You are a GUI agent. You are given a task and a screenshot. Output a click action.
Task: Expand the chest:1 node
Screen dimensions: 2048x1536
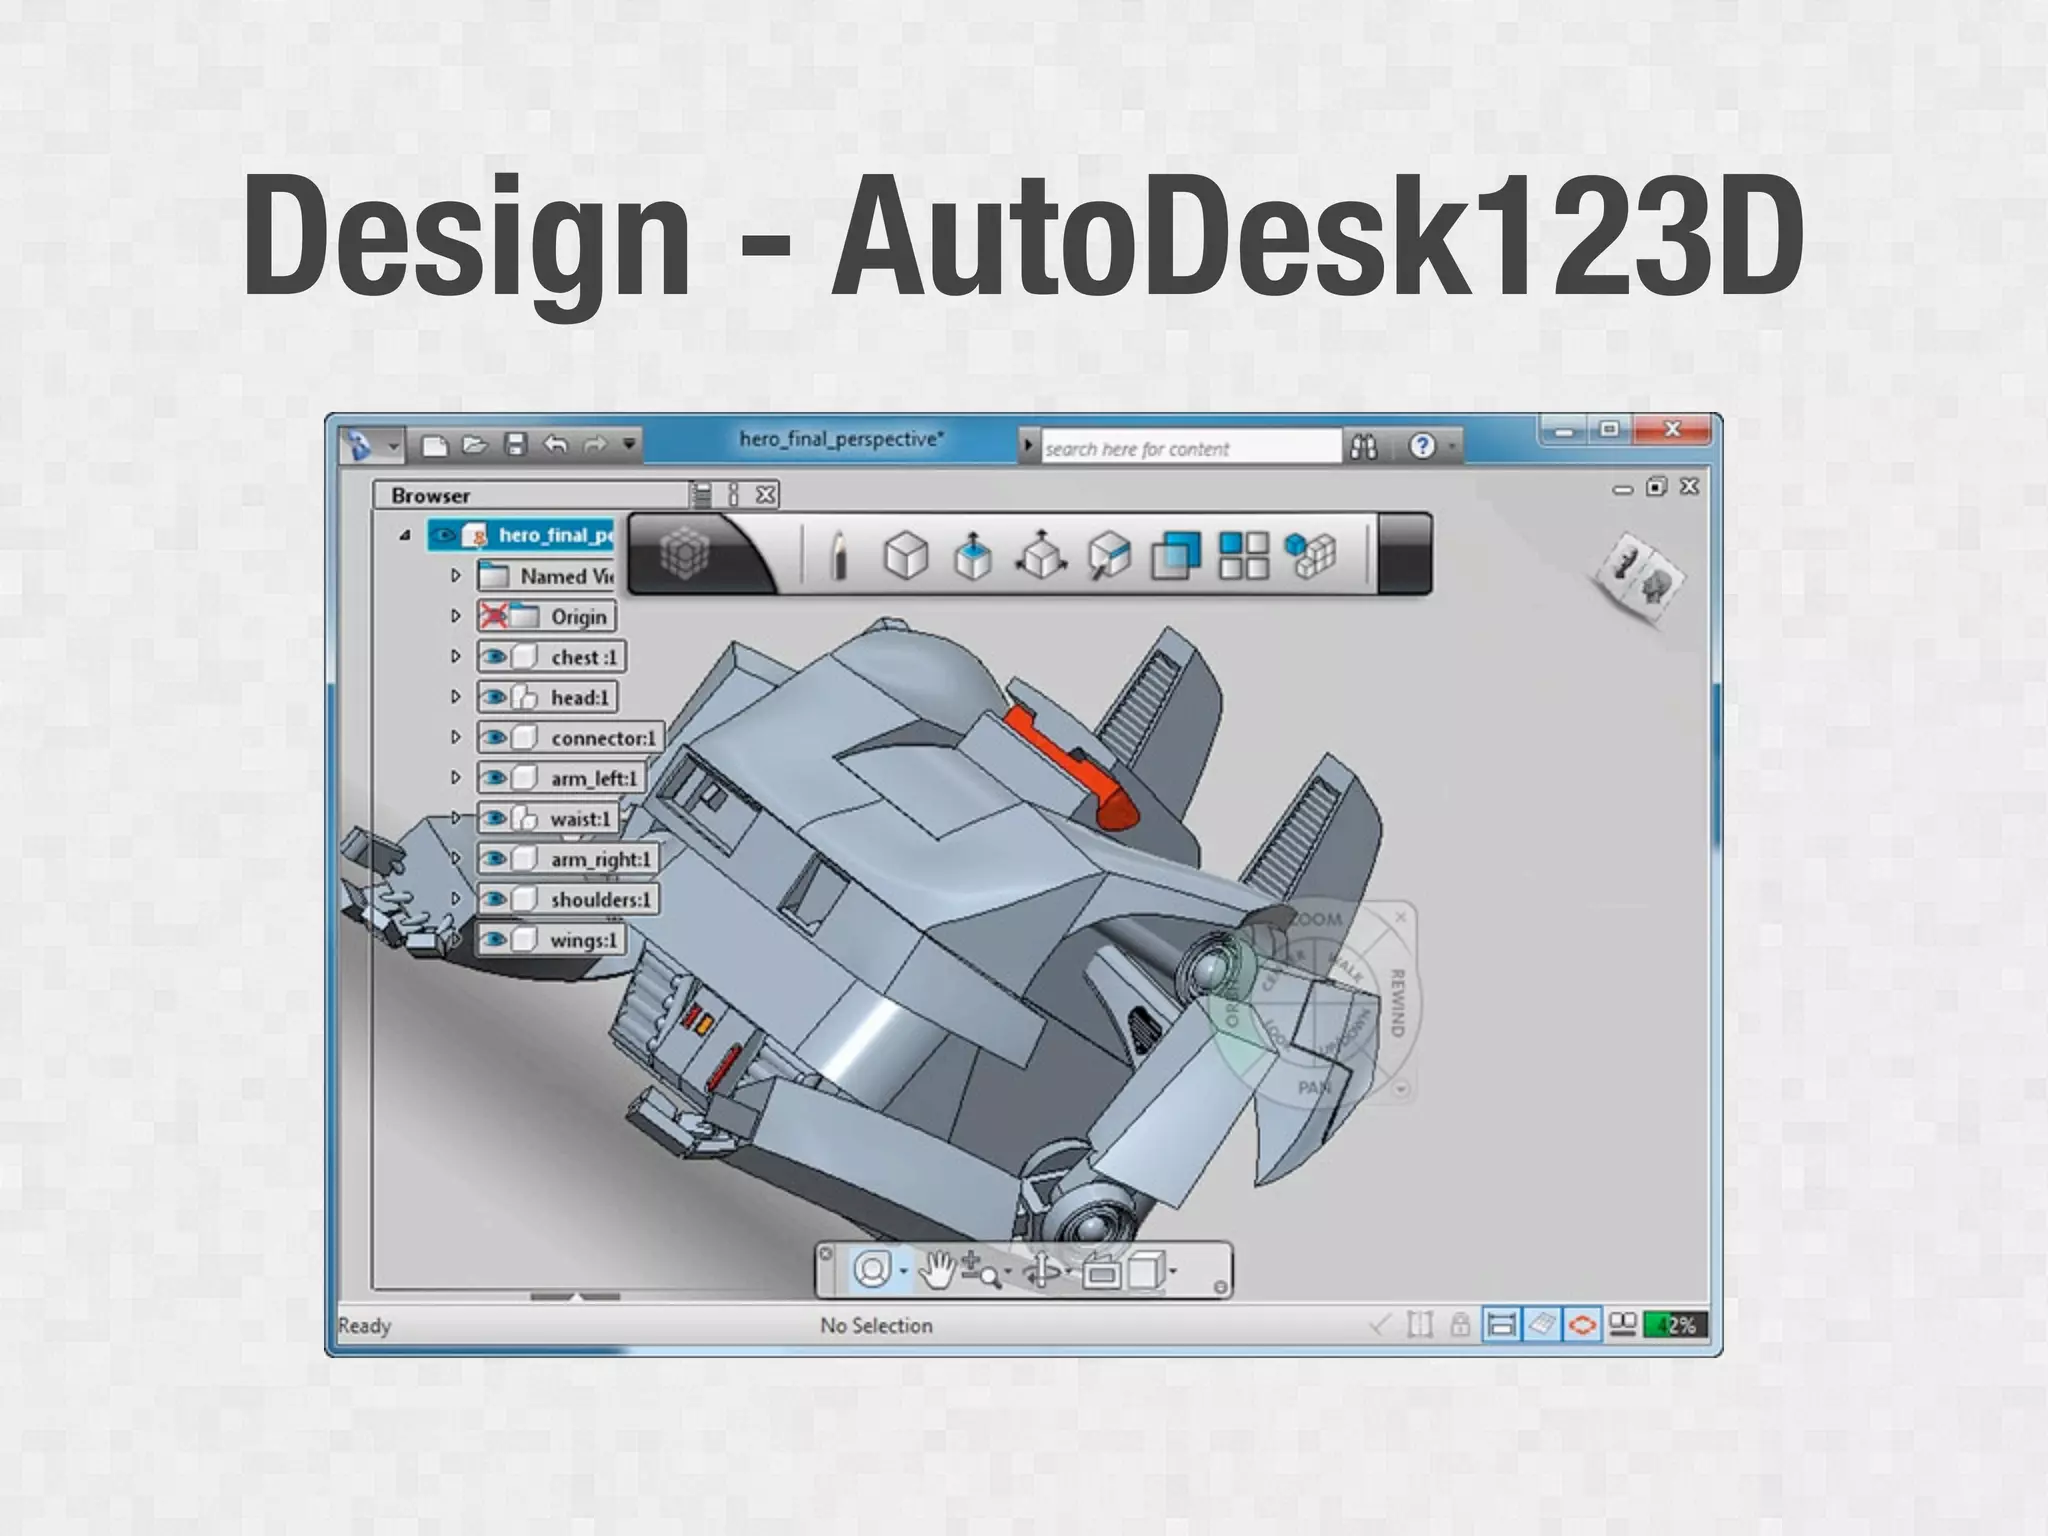coord(455,657)
